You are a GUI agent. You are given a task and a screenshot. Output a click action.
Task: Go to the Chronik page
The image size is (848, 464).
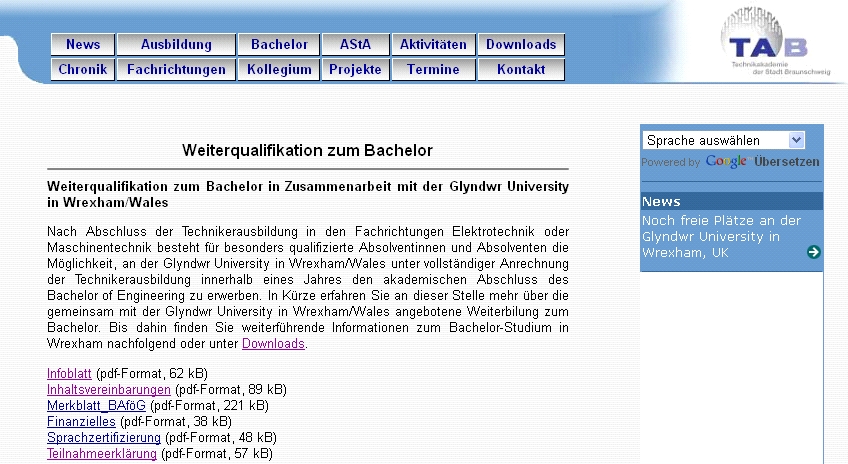83,70
